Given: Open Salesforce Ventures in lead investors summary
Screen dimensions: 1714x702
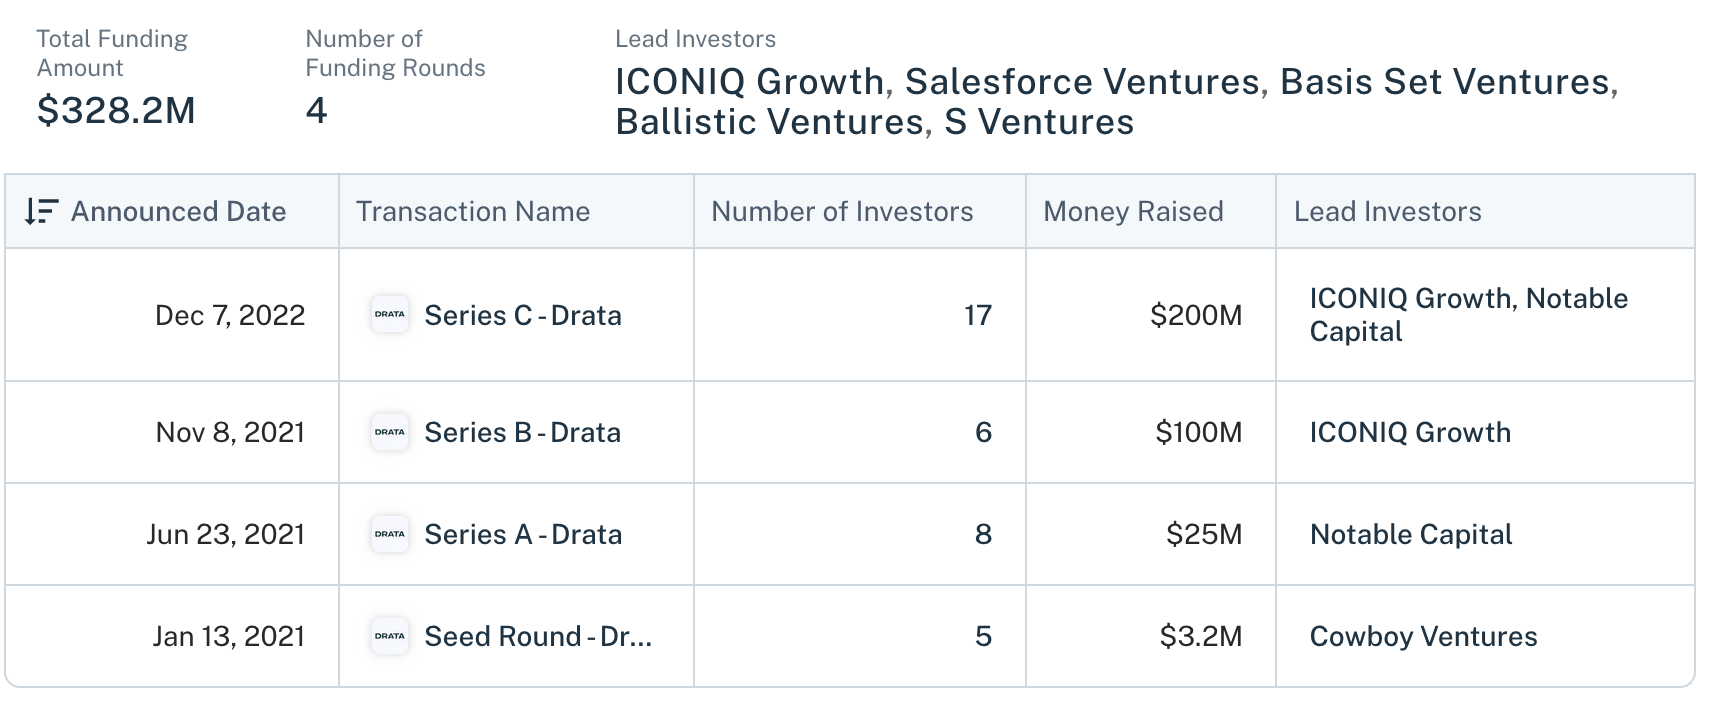Looking at the screenshot, I should 1082,82.
